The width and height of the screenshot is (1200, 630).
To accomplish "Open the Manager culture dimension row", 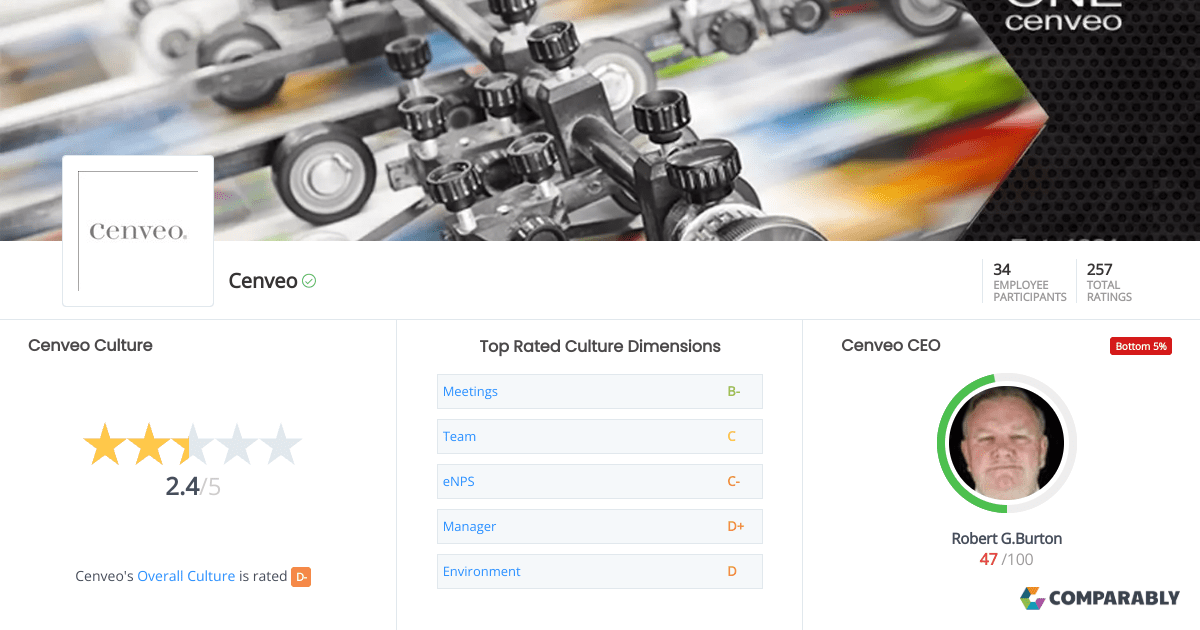I will click(x=600, y=526).
